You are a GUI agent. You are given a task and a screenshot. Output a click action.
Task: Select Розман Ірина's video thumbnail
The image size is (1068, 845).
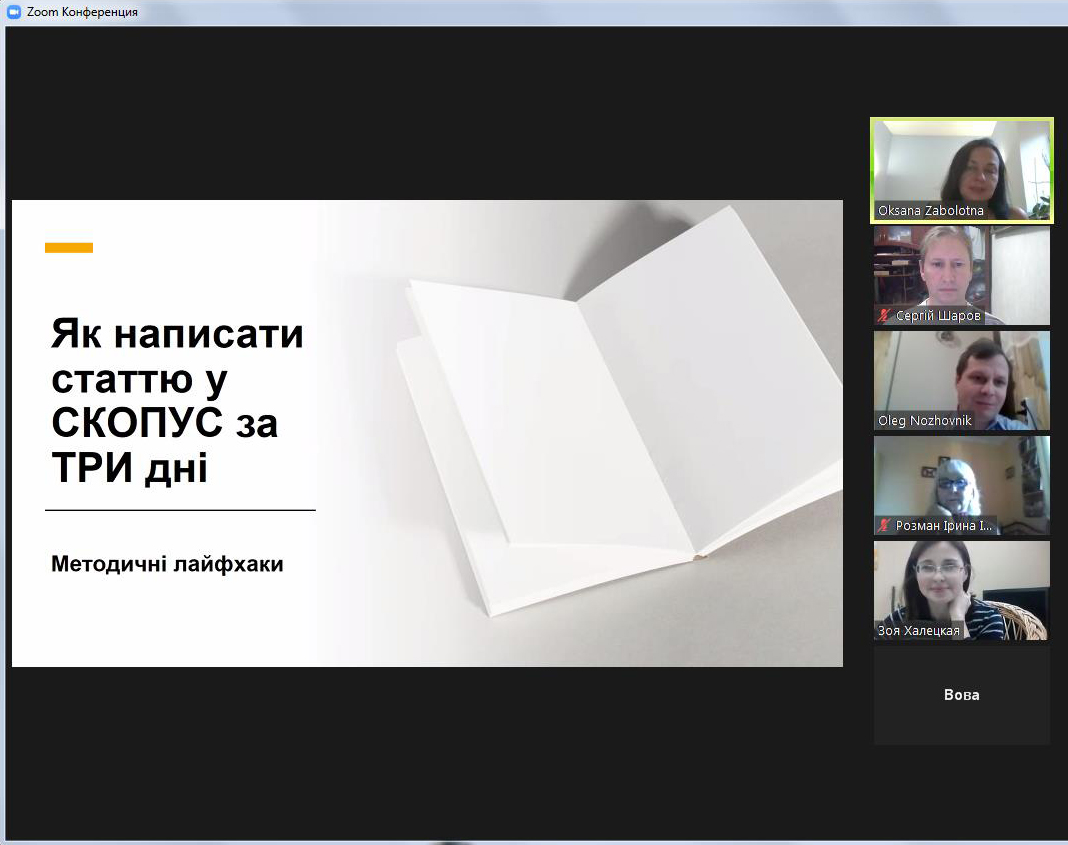[962, 485]
